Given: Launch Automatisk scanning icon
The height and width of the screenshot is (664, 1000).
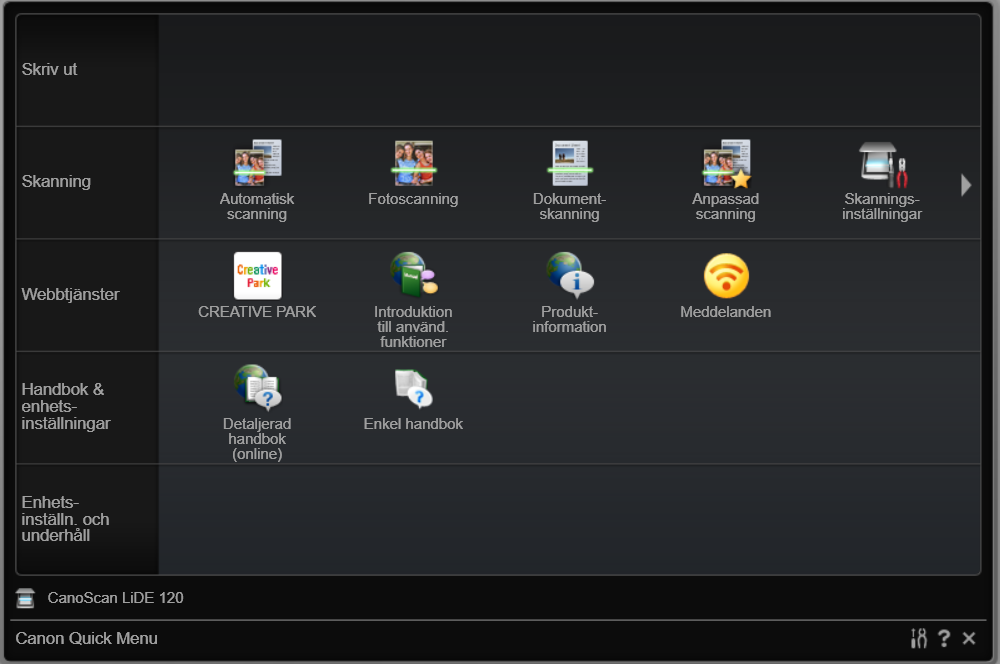Looking at the screenshot, I should coord(257,164).
